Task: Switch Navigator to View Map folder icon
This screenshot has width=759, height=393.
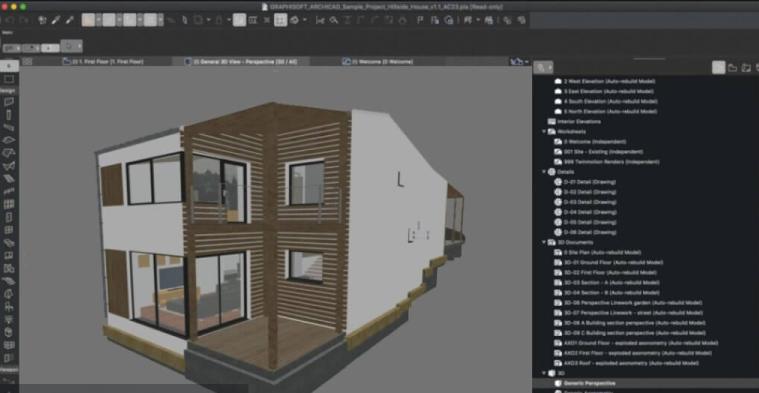Action: click(x=732, y=68)
